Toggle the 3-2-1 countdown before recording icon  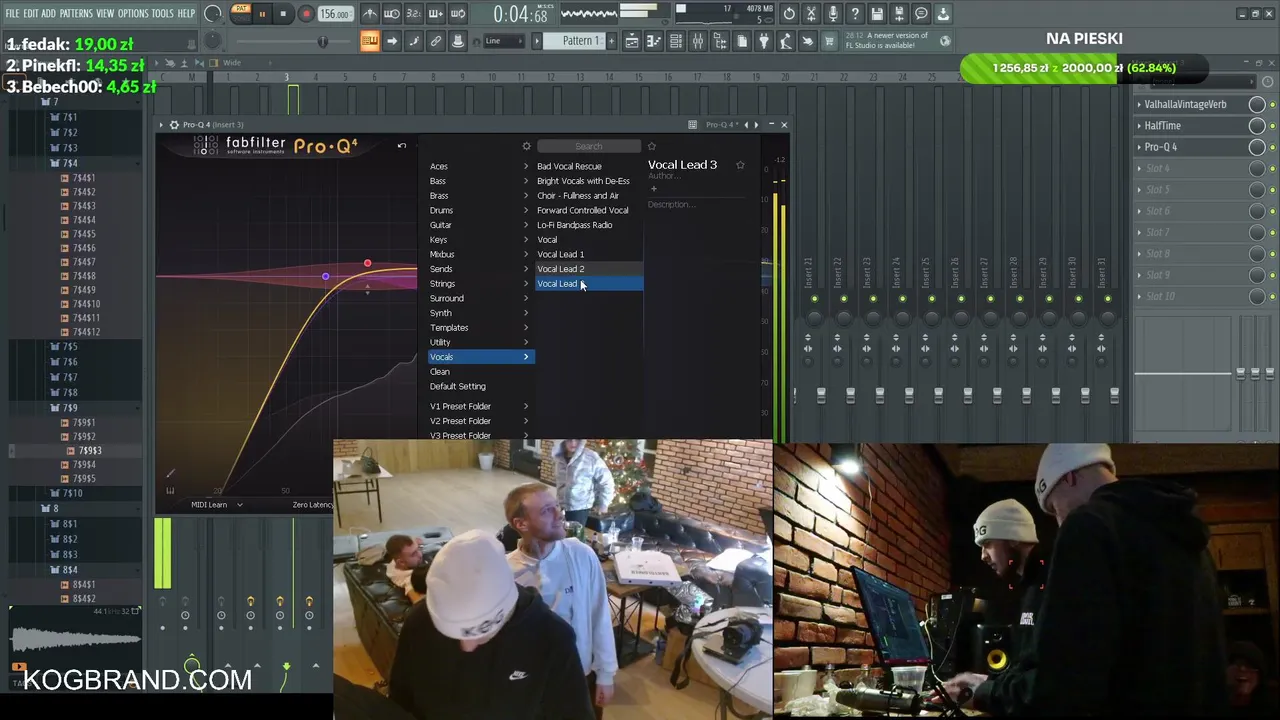coord(414,14)
